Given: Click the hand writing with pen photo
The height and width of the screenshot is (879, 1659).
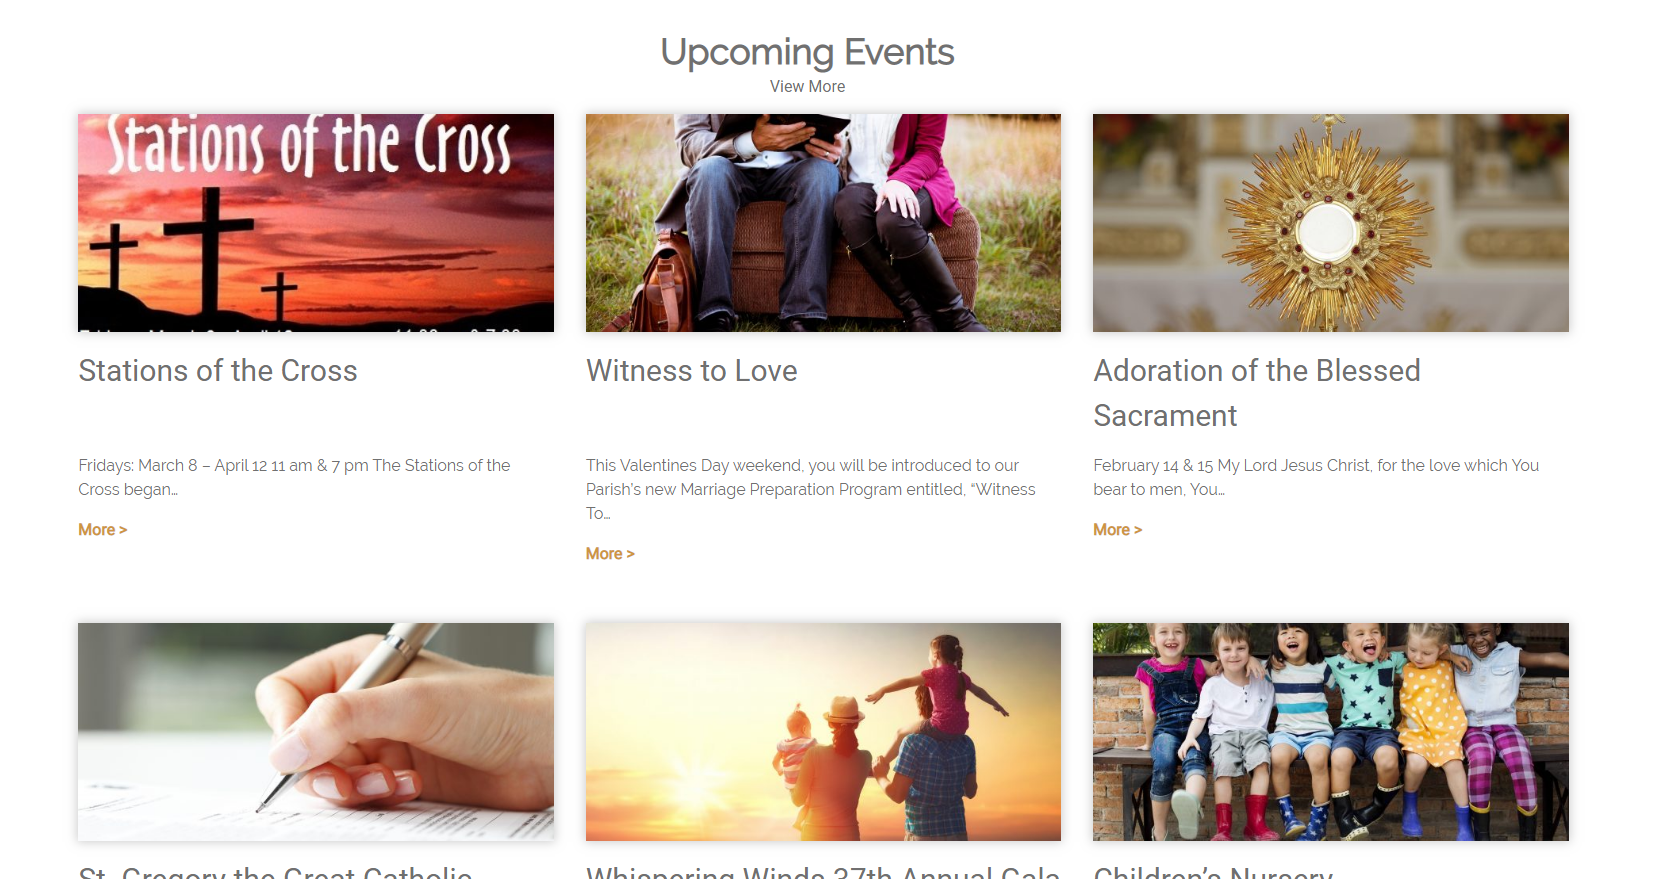Looking at the screenshot, I should [x=316, y=732].
